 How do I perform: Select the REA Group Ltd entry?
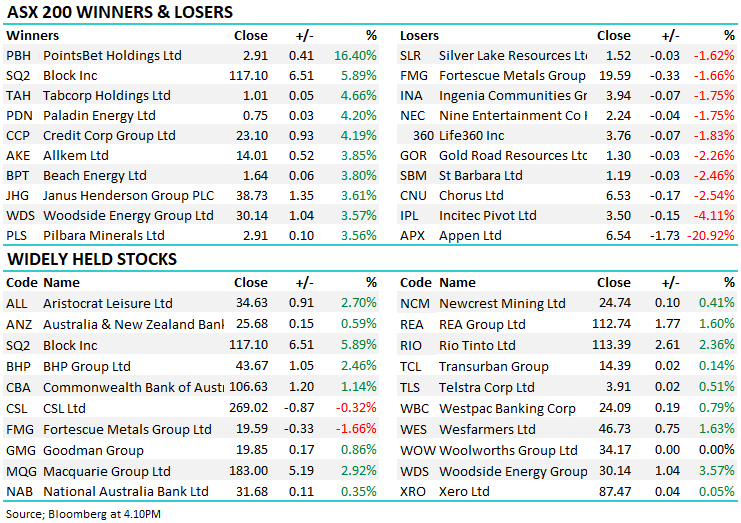pos(482,324)
